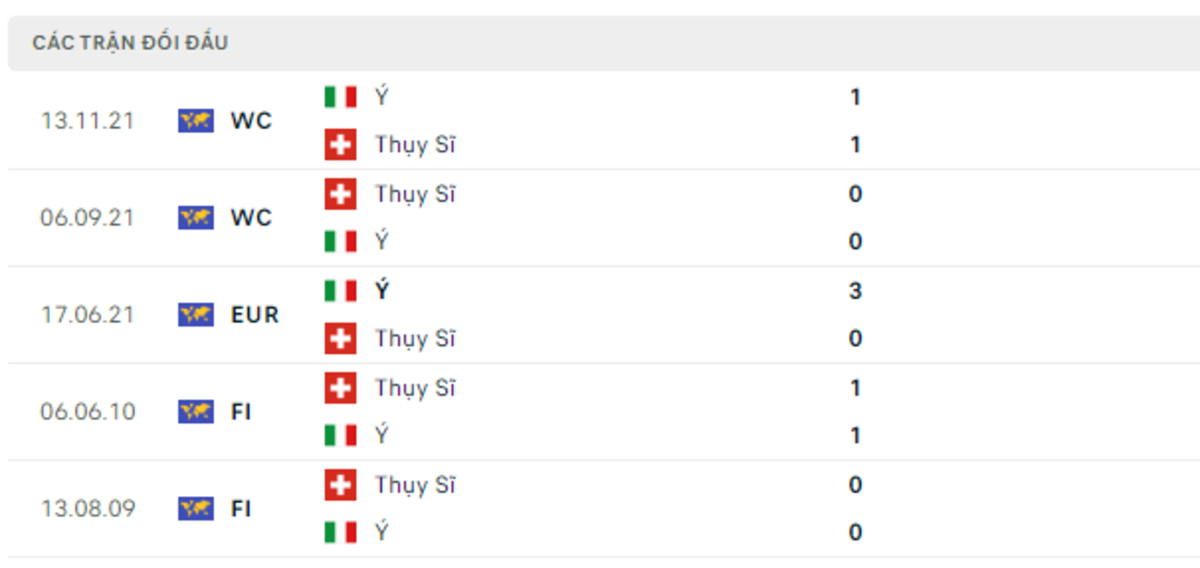The width and height of the screenshot is (1200, 568).
Task: Select the EUR competition label
Action: click(x=254, y=315)
